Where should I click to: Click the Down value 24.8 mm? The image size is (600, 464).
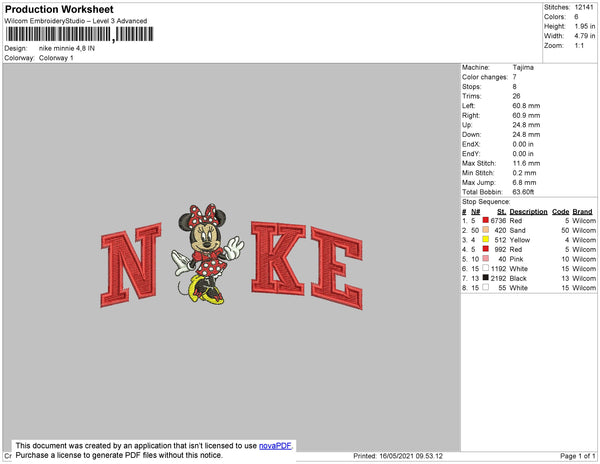[x=526, y=134]
